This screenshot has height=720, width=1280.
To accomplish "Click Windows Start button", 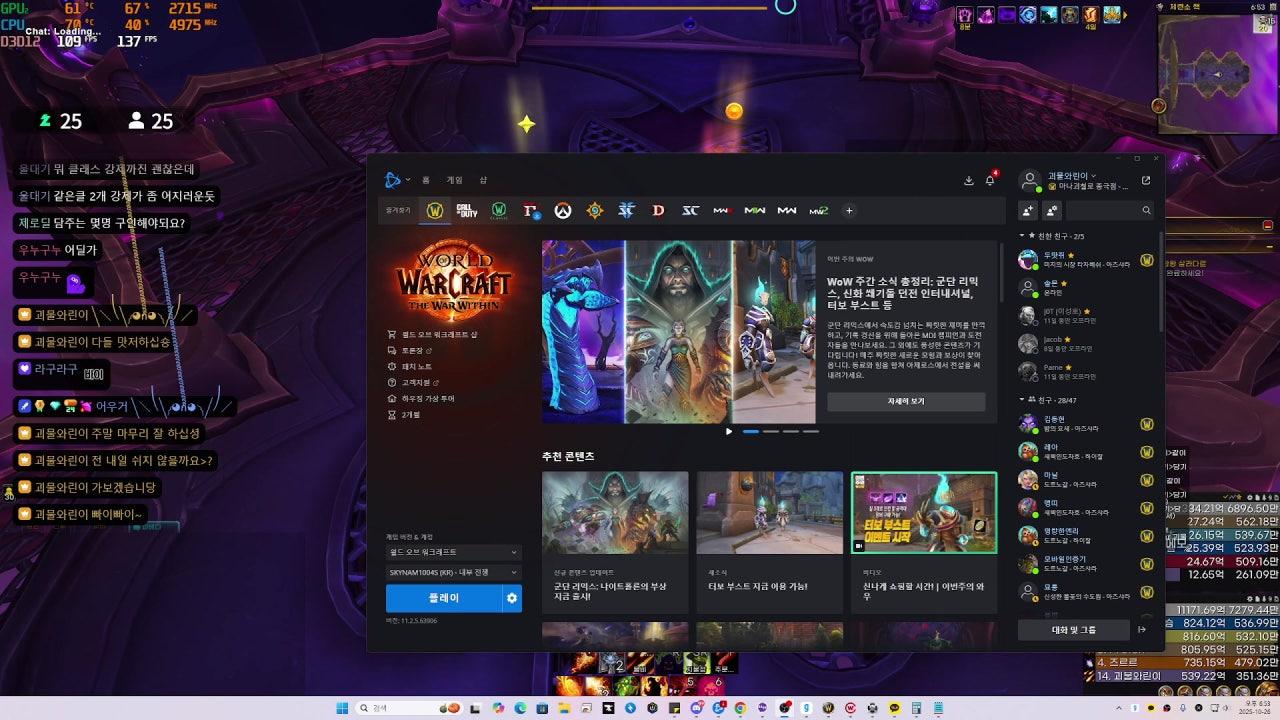I will coord(343,708).
